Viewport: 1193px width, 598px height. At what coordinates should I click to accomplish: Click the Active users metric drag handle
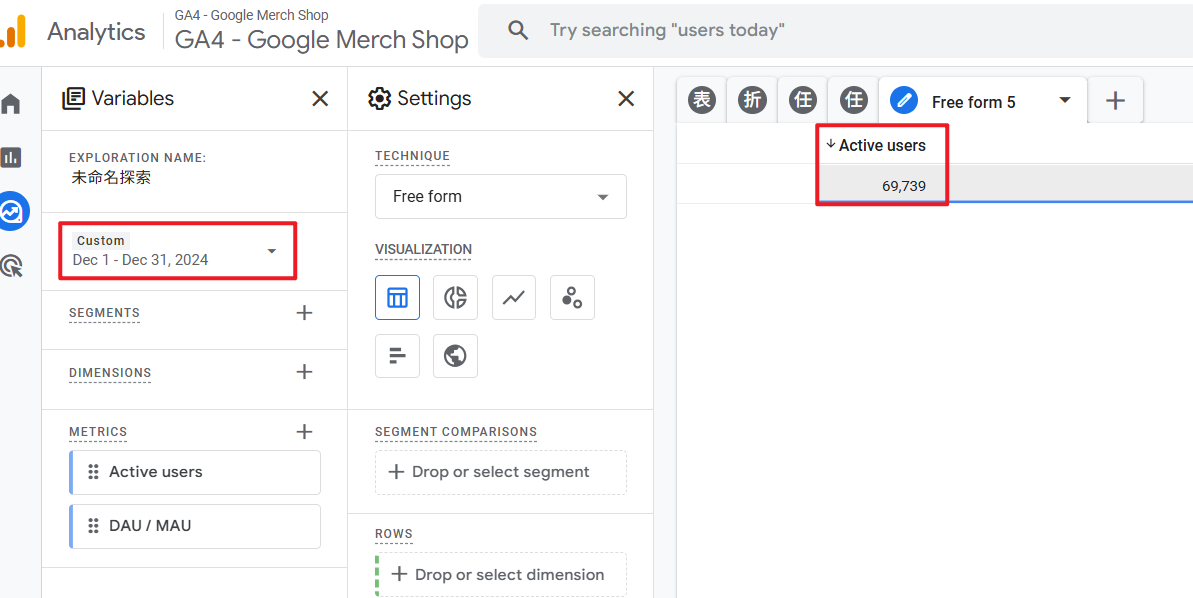click(x=94, y=472)
